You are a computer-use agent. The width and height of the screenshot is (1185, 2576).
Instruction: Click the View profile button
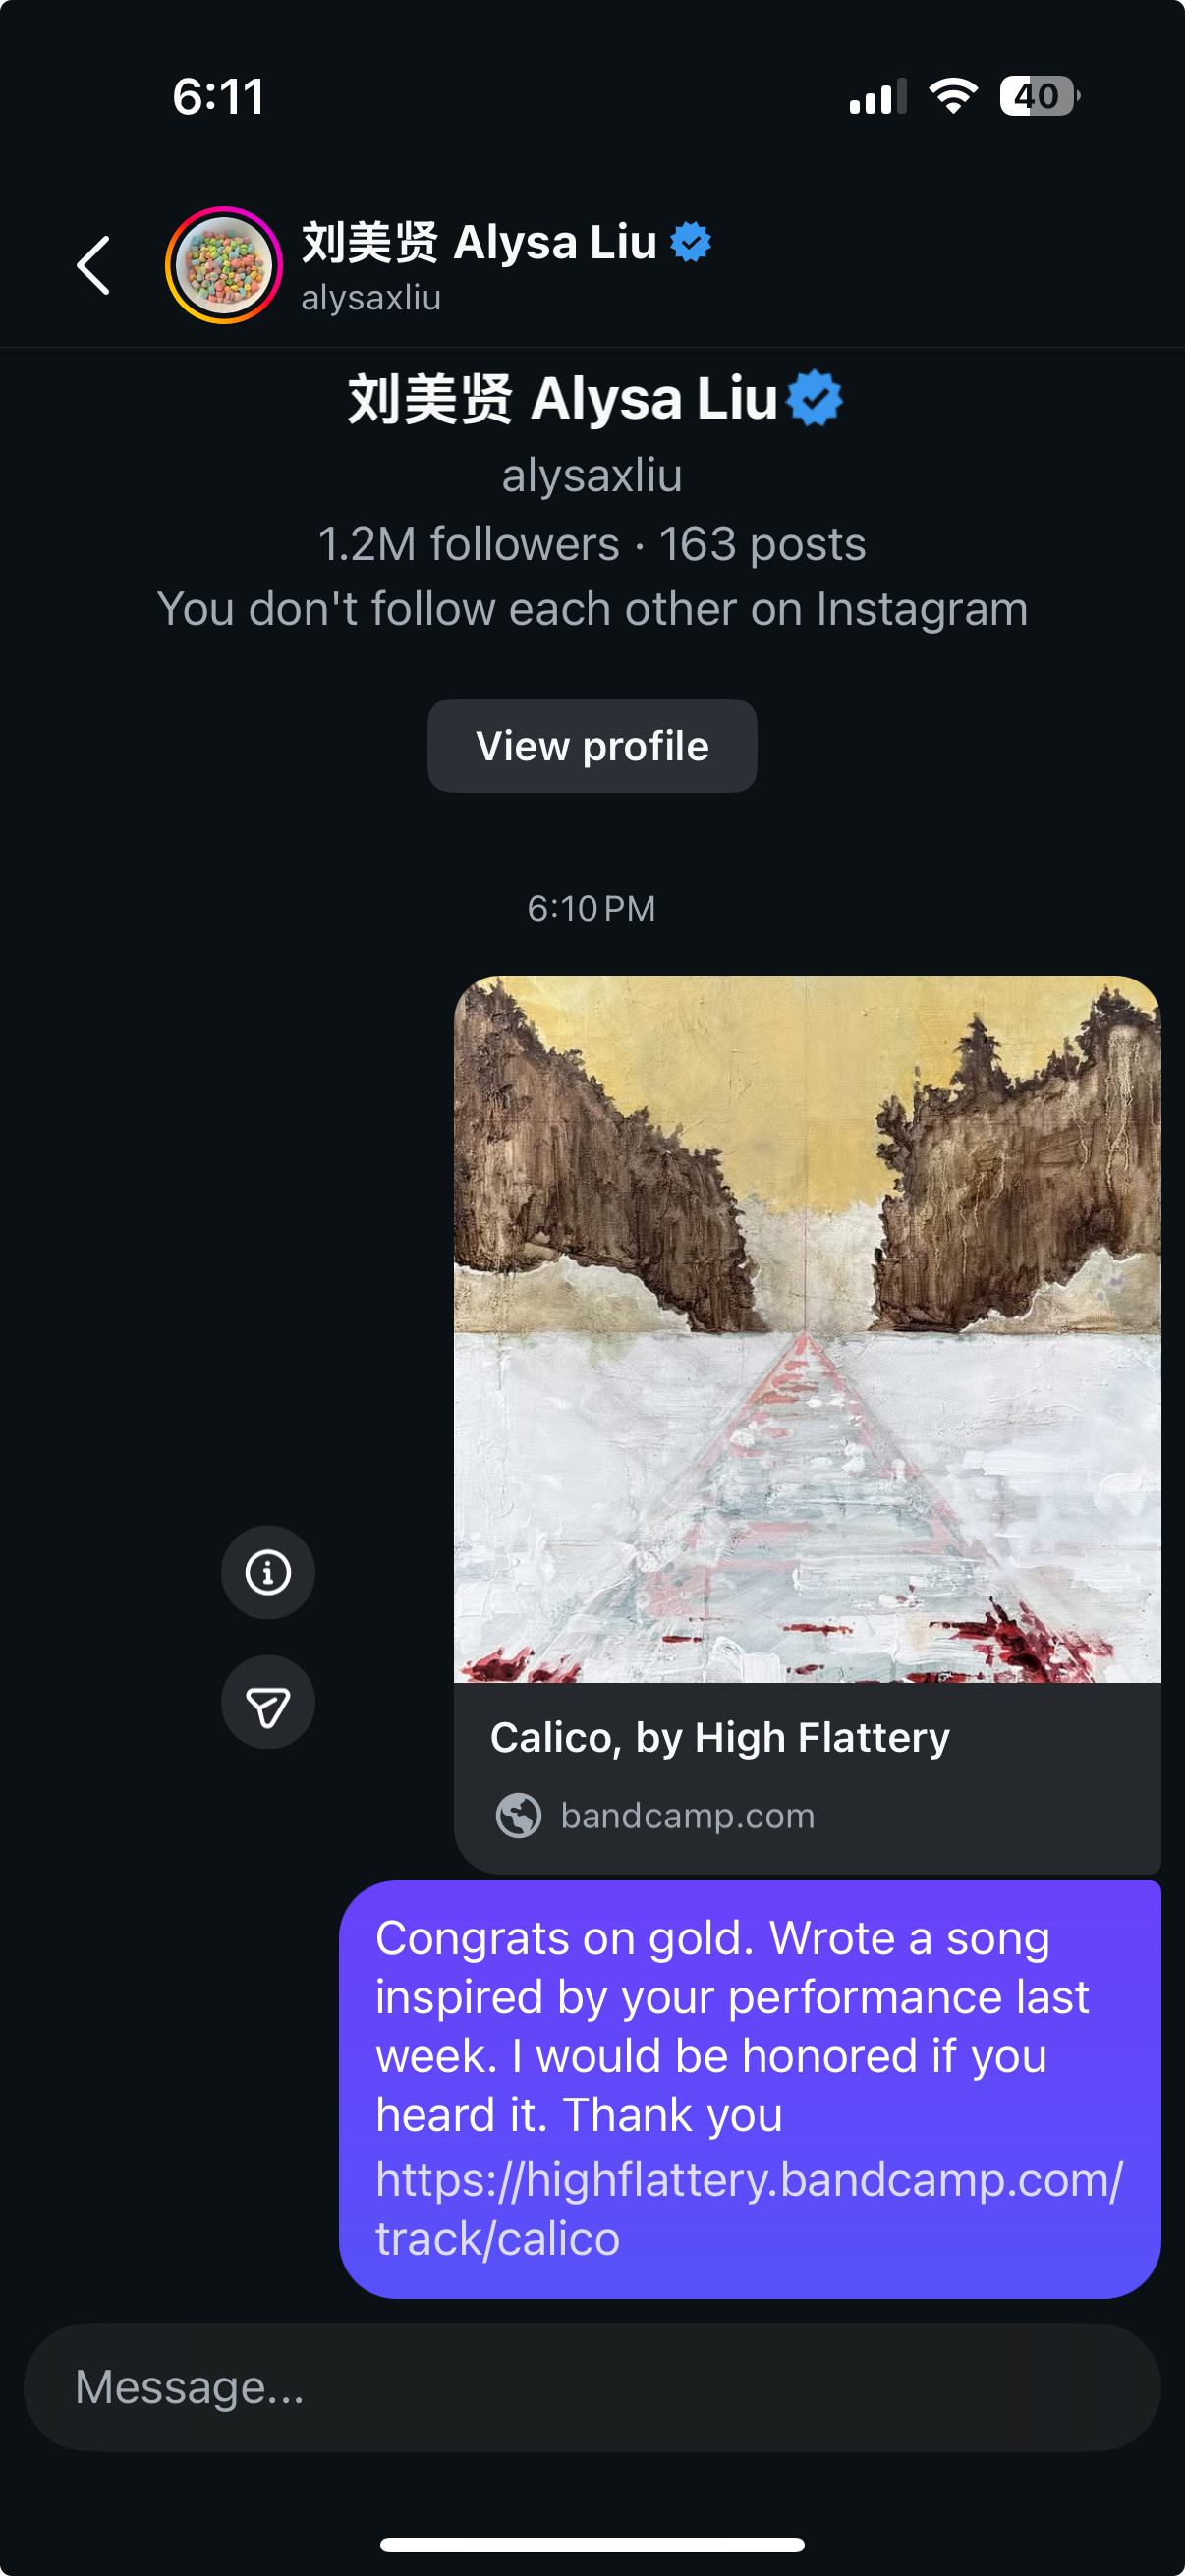tap(592, 746)
